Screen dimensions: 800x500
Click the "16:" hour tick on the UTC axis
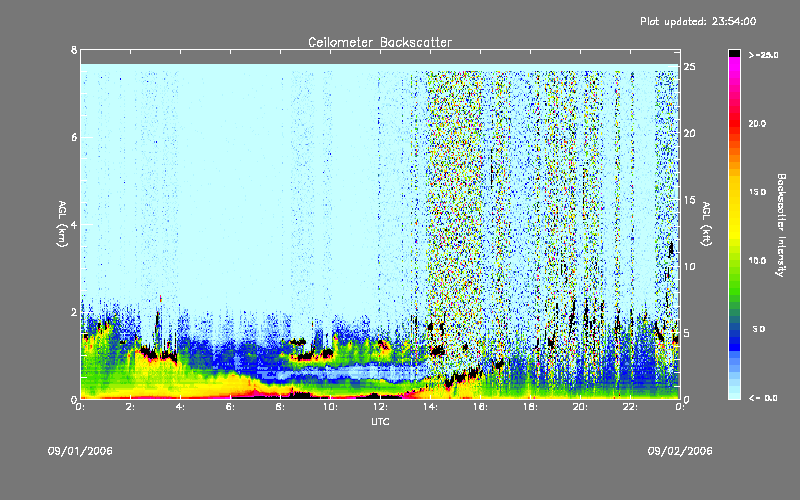pos(480,407)
